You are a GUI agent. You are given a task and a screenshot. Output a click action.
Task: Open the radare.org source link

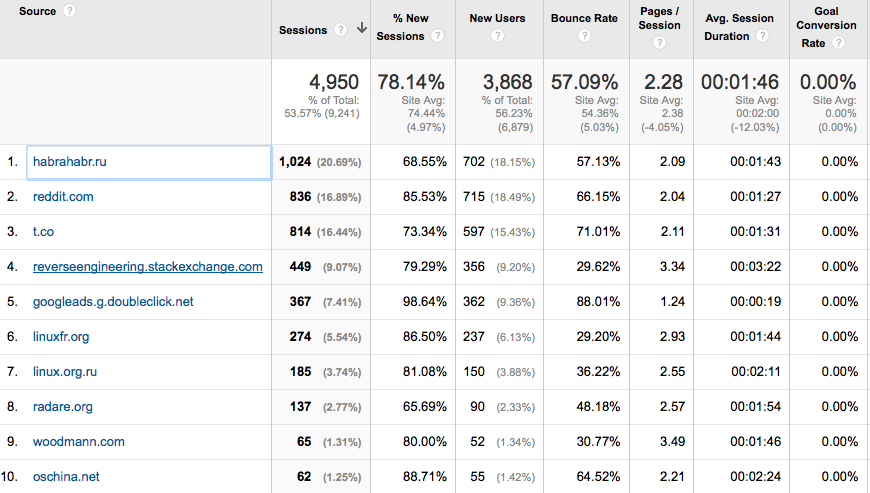coord(63,406)
